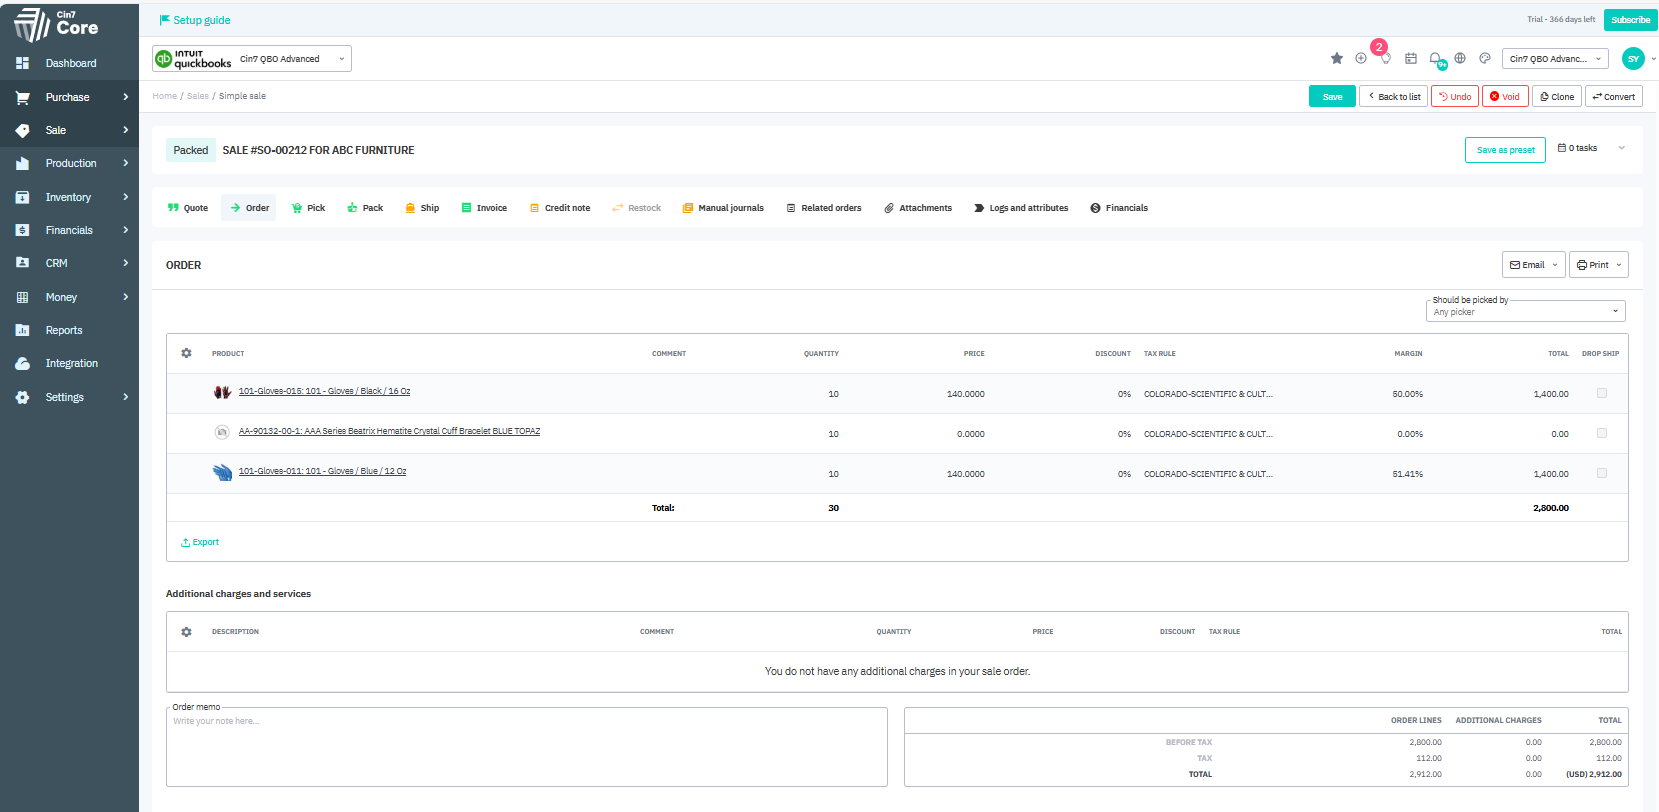The image size is (1659, 812).
Task: Toggle drop ship for Gloves Black 16 Oz
Action: tap(1602, 393)
